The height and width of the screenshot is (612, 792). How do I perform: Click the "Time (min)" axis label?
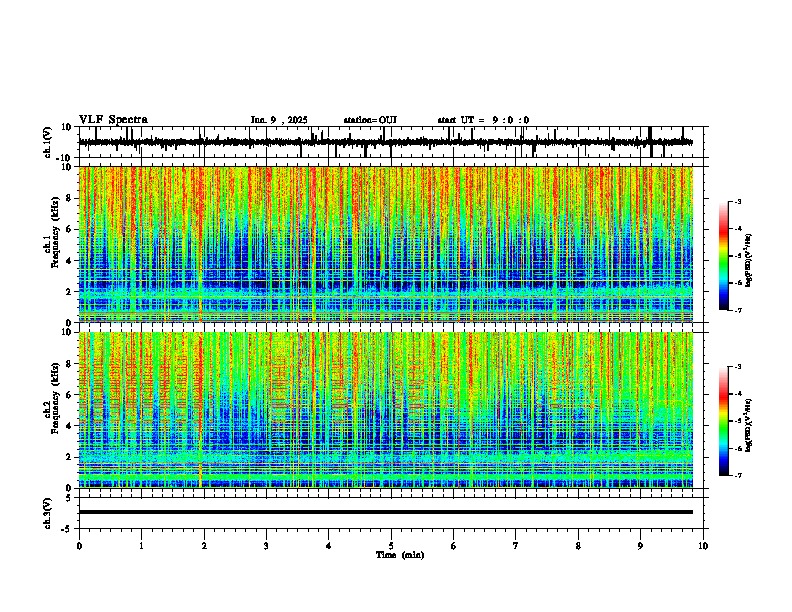(x=400, y=555)
